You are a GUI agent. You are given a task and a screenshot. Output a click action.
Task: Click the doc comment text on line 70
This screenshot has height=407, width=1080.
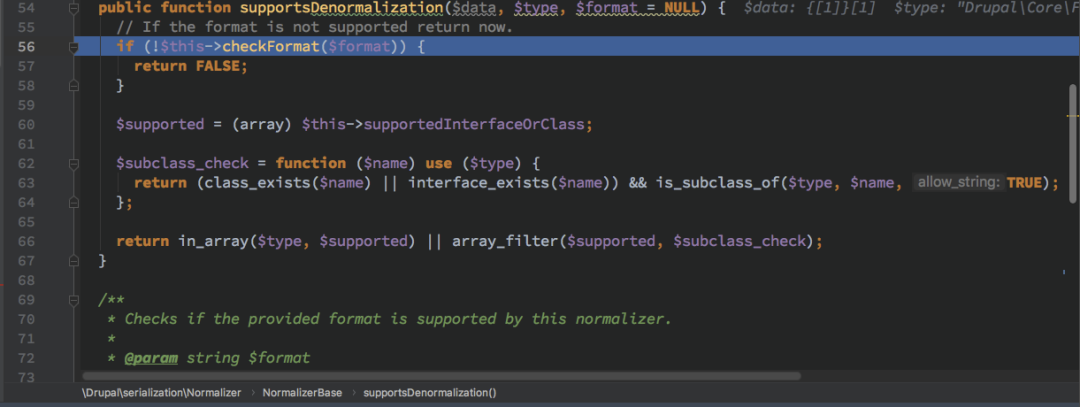click(x=397, y=320)
